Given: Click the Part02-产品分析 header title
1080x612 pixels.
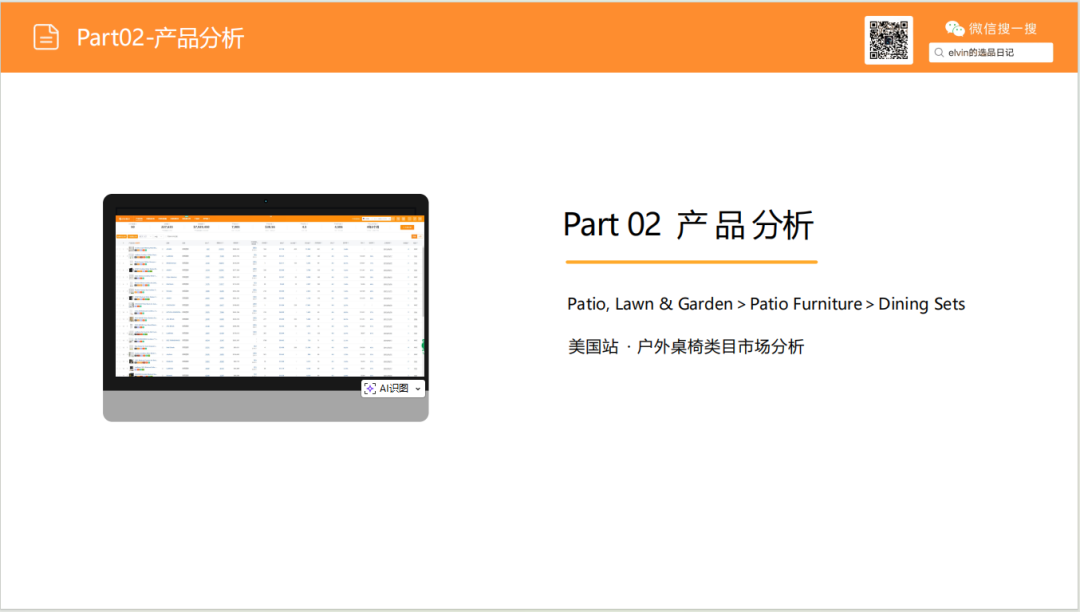Looking at the screenshot, I should point(160,38).
